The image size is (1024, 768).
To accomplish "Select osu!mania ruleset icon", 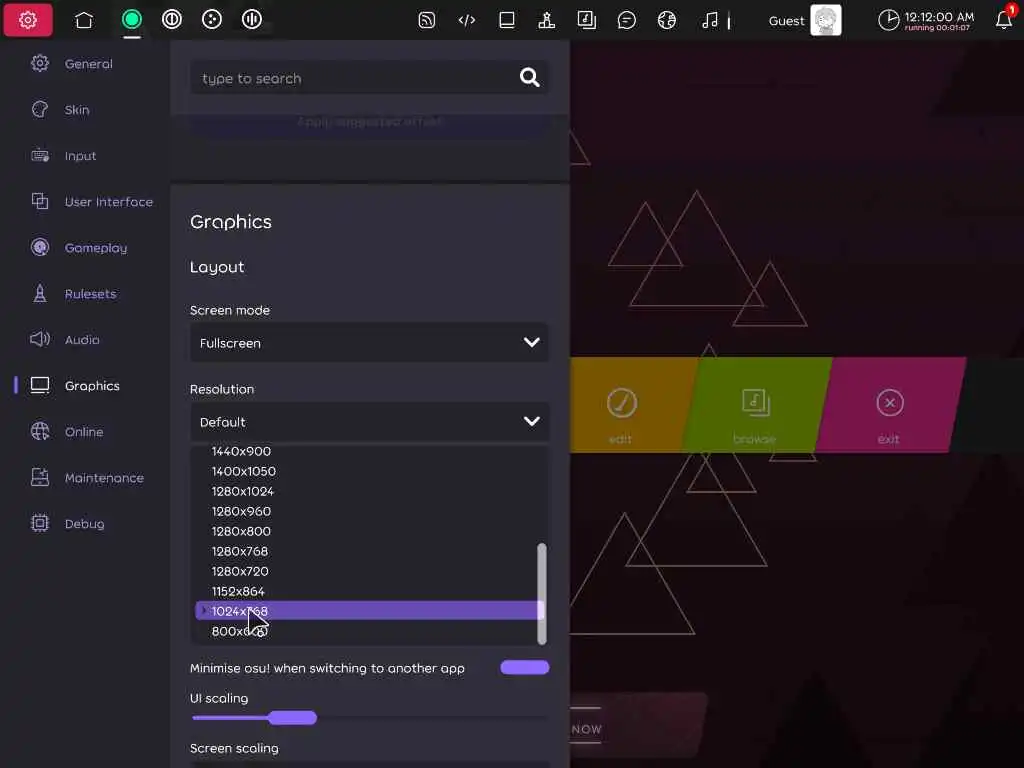I will [x=251, y=20].
